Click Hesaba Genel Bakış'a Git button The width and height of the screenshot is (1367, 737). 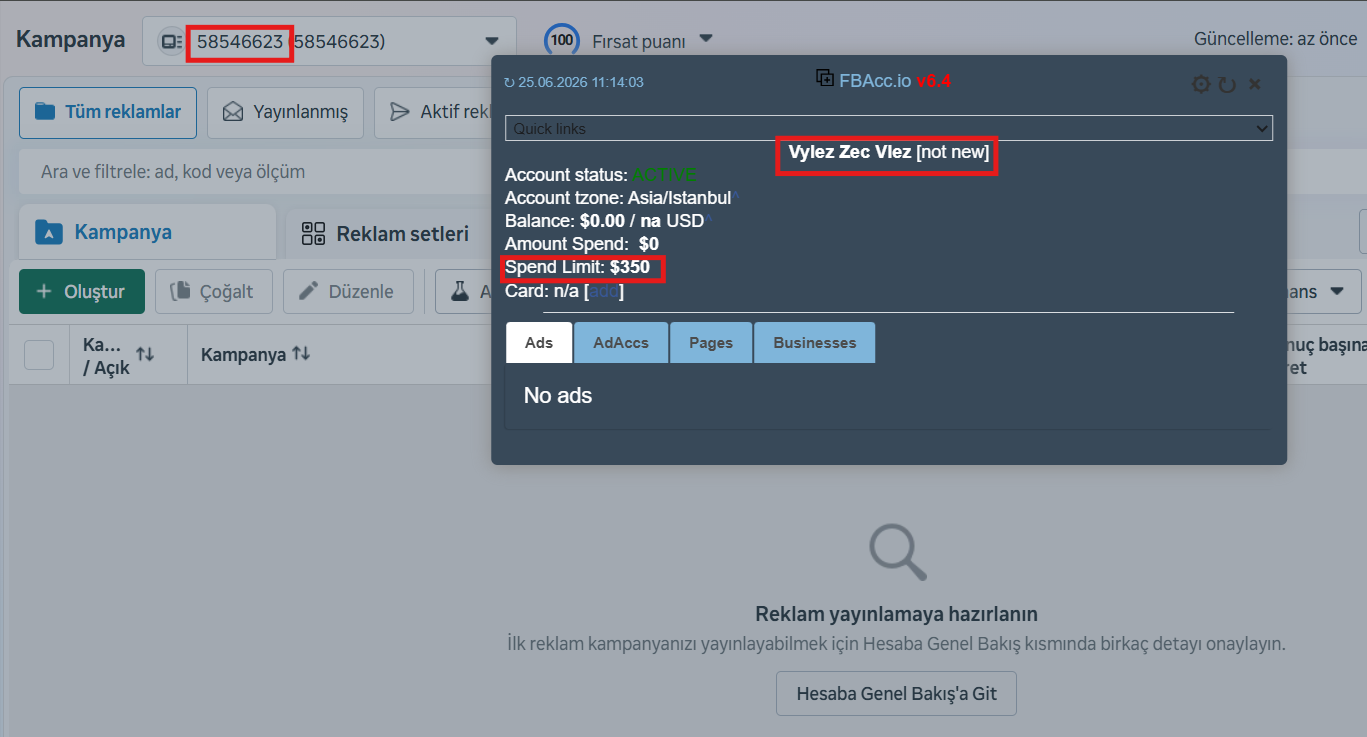tap(896, 693)
